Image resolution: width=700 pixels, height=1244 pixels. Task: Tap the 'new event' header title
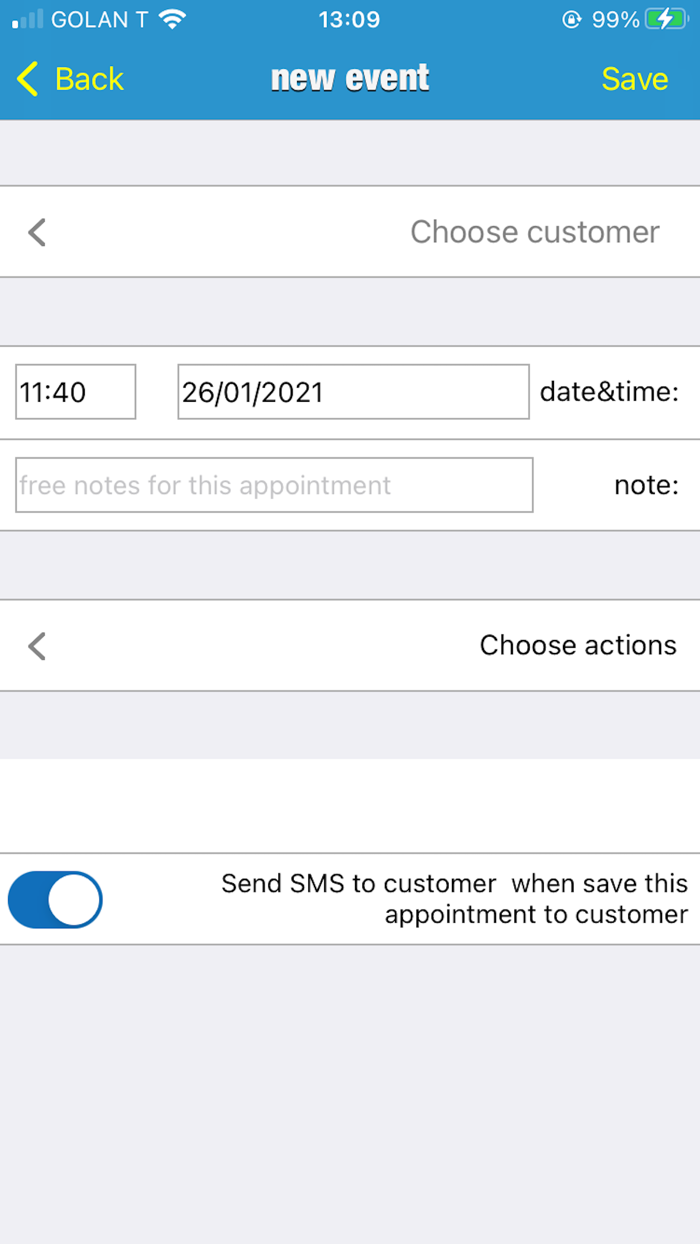[350, 78]
